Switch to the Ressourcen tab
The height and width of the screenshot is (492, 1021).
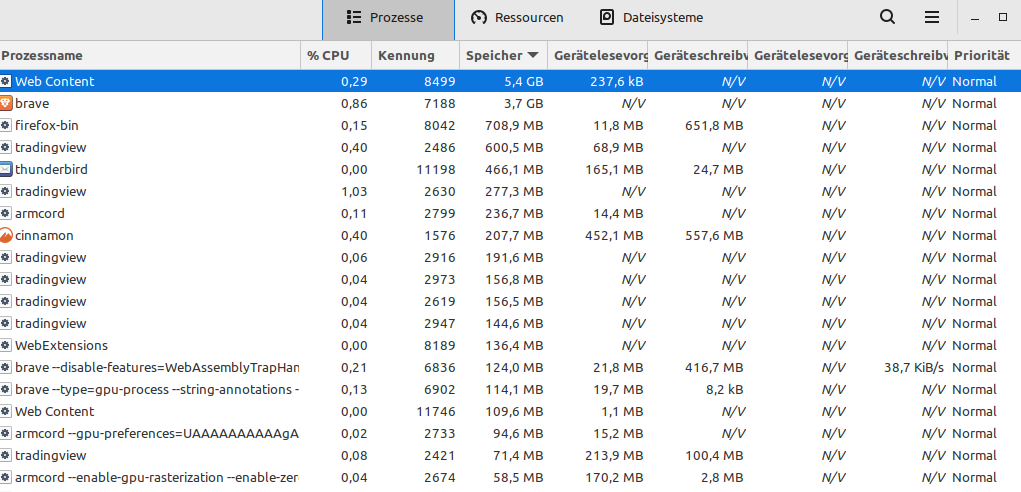point(518,20)
